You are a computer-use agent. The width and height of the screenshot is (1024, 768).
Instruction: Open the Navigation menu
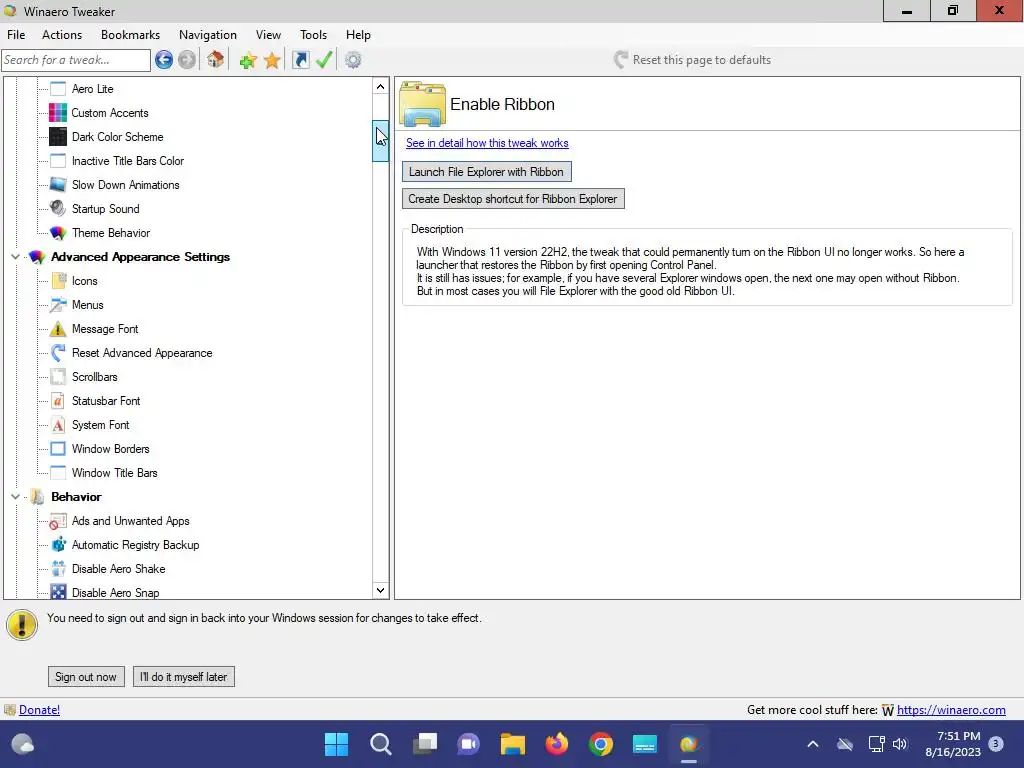point(208,35)
